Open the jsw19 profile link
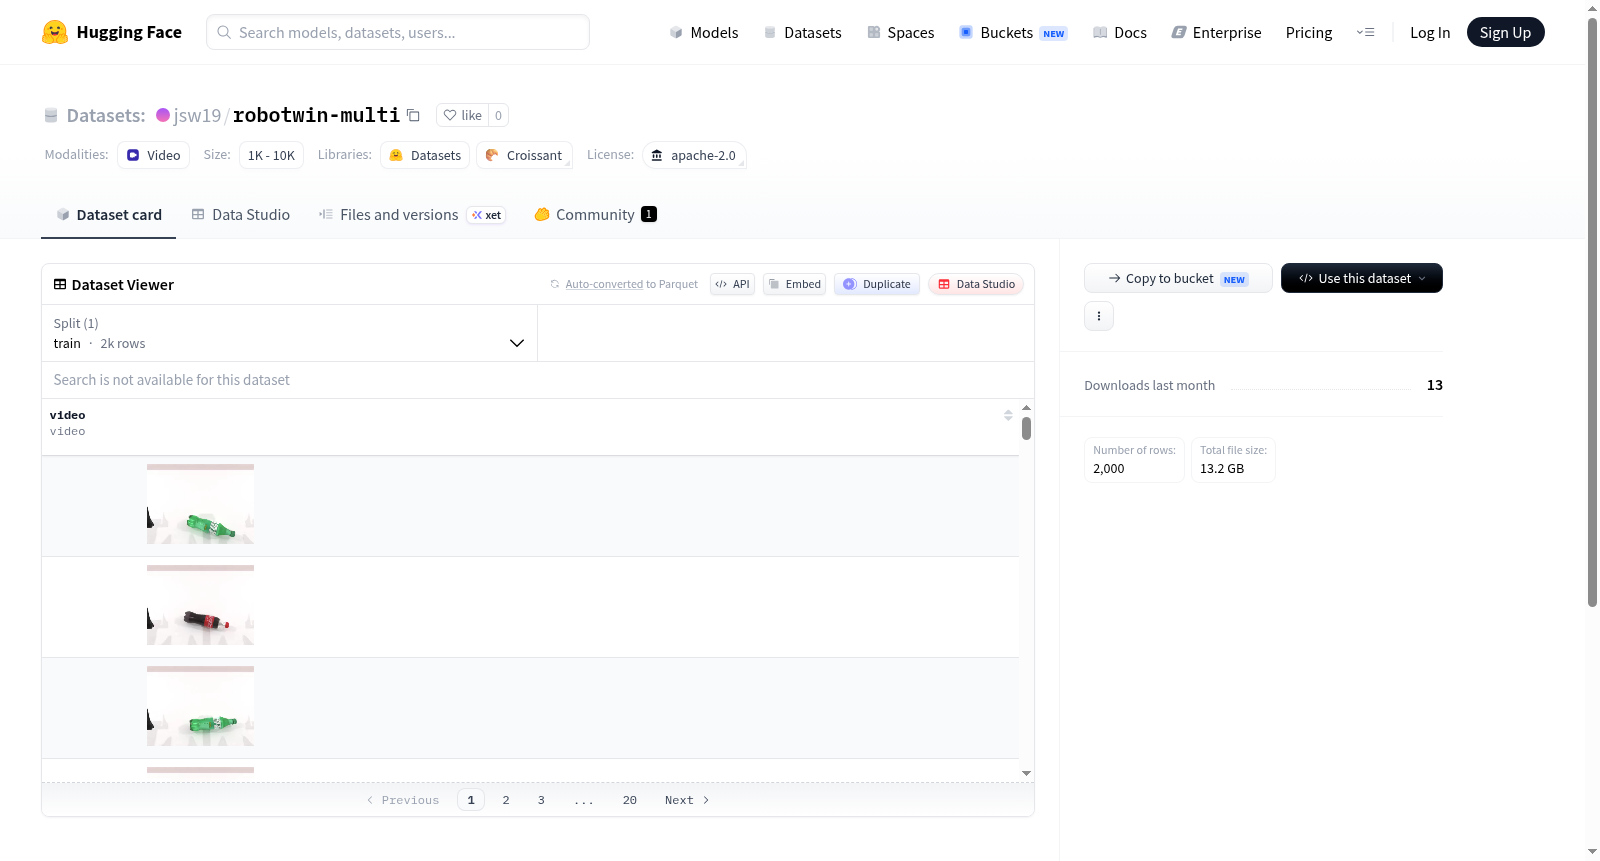This screenshot has height=861, width=1600. [x=197, y=115]
